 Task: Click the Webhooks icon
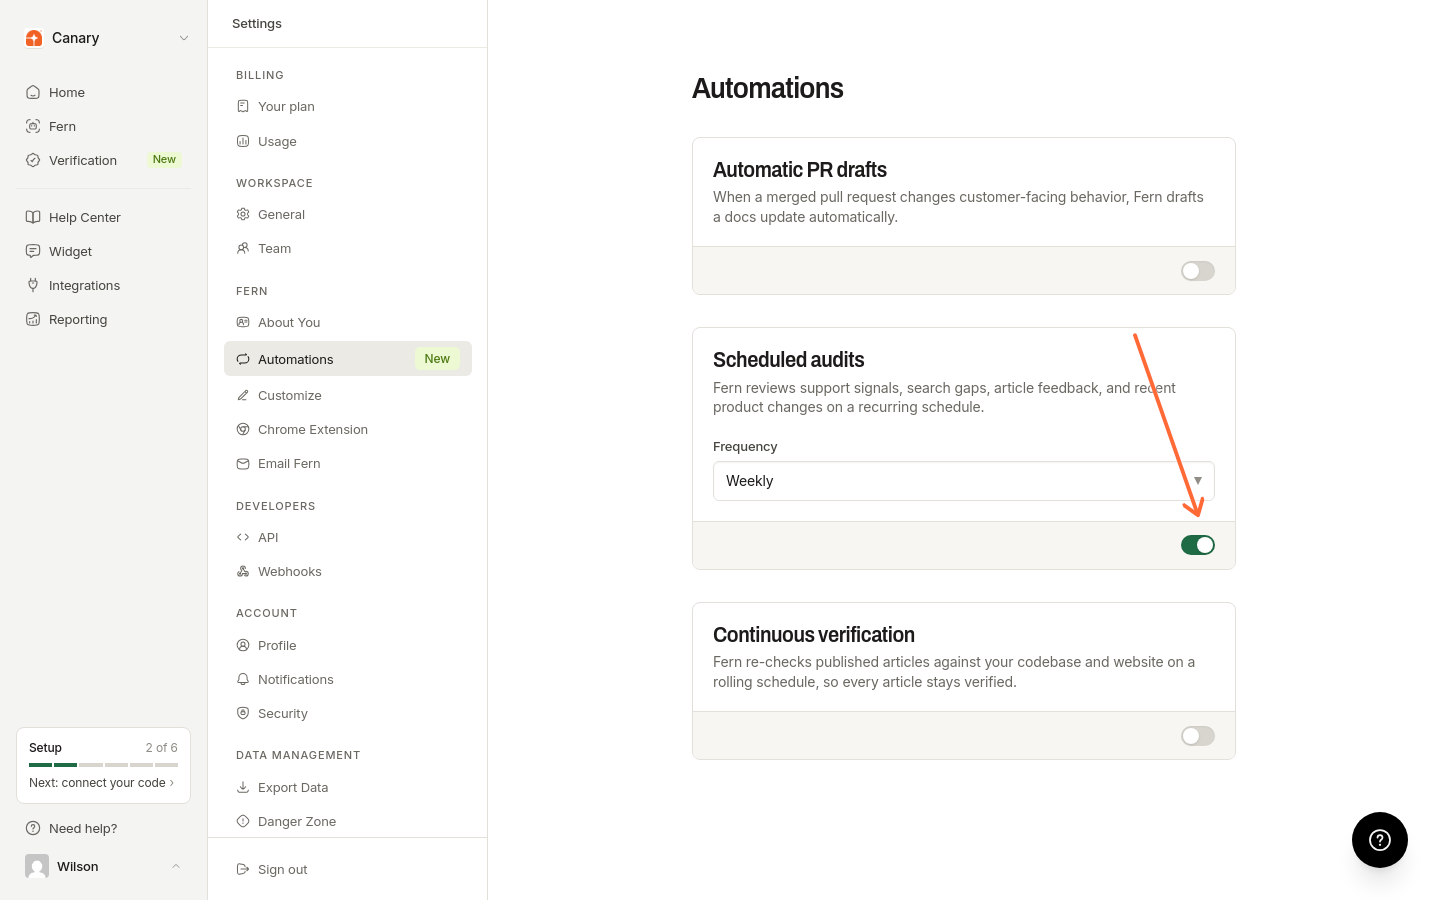point(243,571)
